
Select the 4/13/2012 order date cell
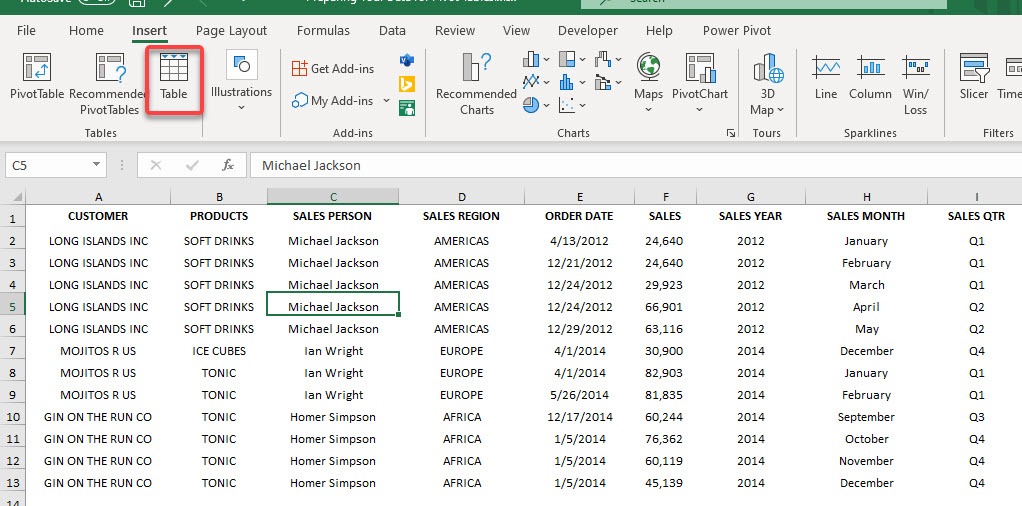click(x=579, y=241)
